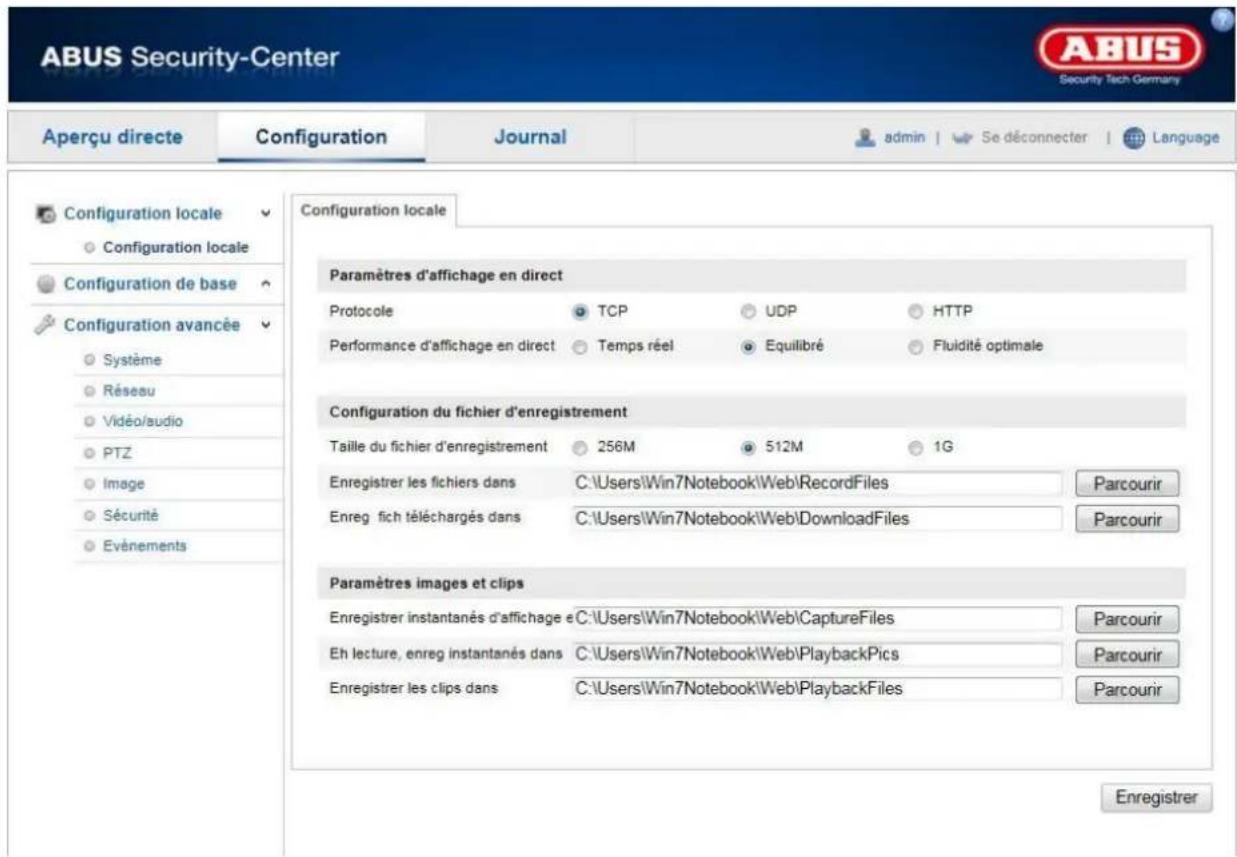Click the globe icon beside Configuration de base
The image size is (1237, 857).
pyautogui.click(x=46, y=283)
